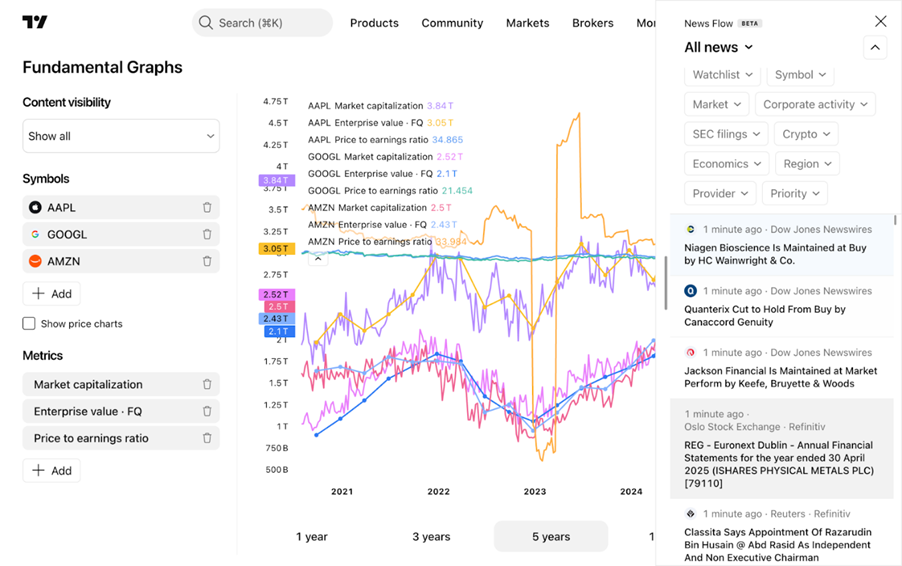Viewport: 902px width, 566px height.
Task: Expand SEC filings filter dropdown
Action: [726, 134]
